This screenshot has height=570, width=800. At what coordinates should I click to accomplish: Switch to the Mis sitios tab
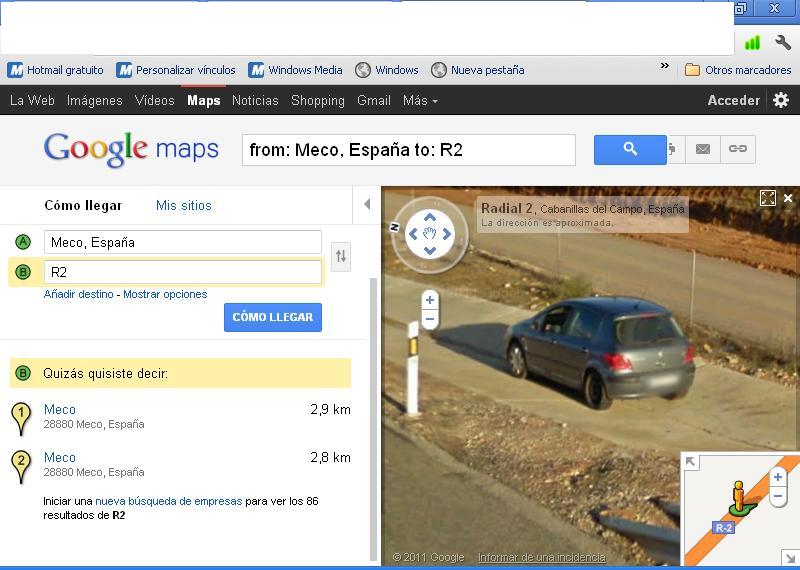tap(184, 205)
